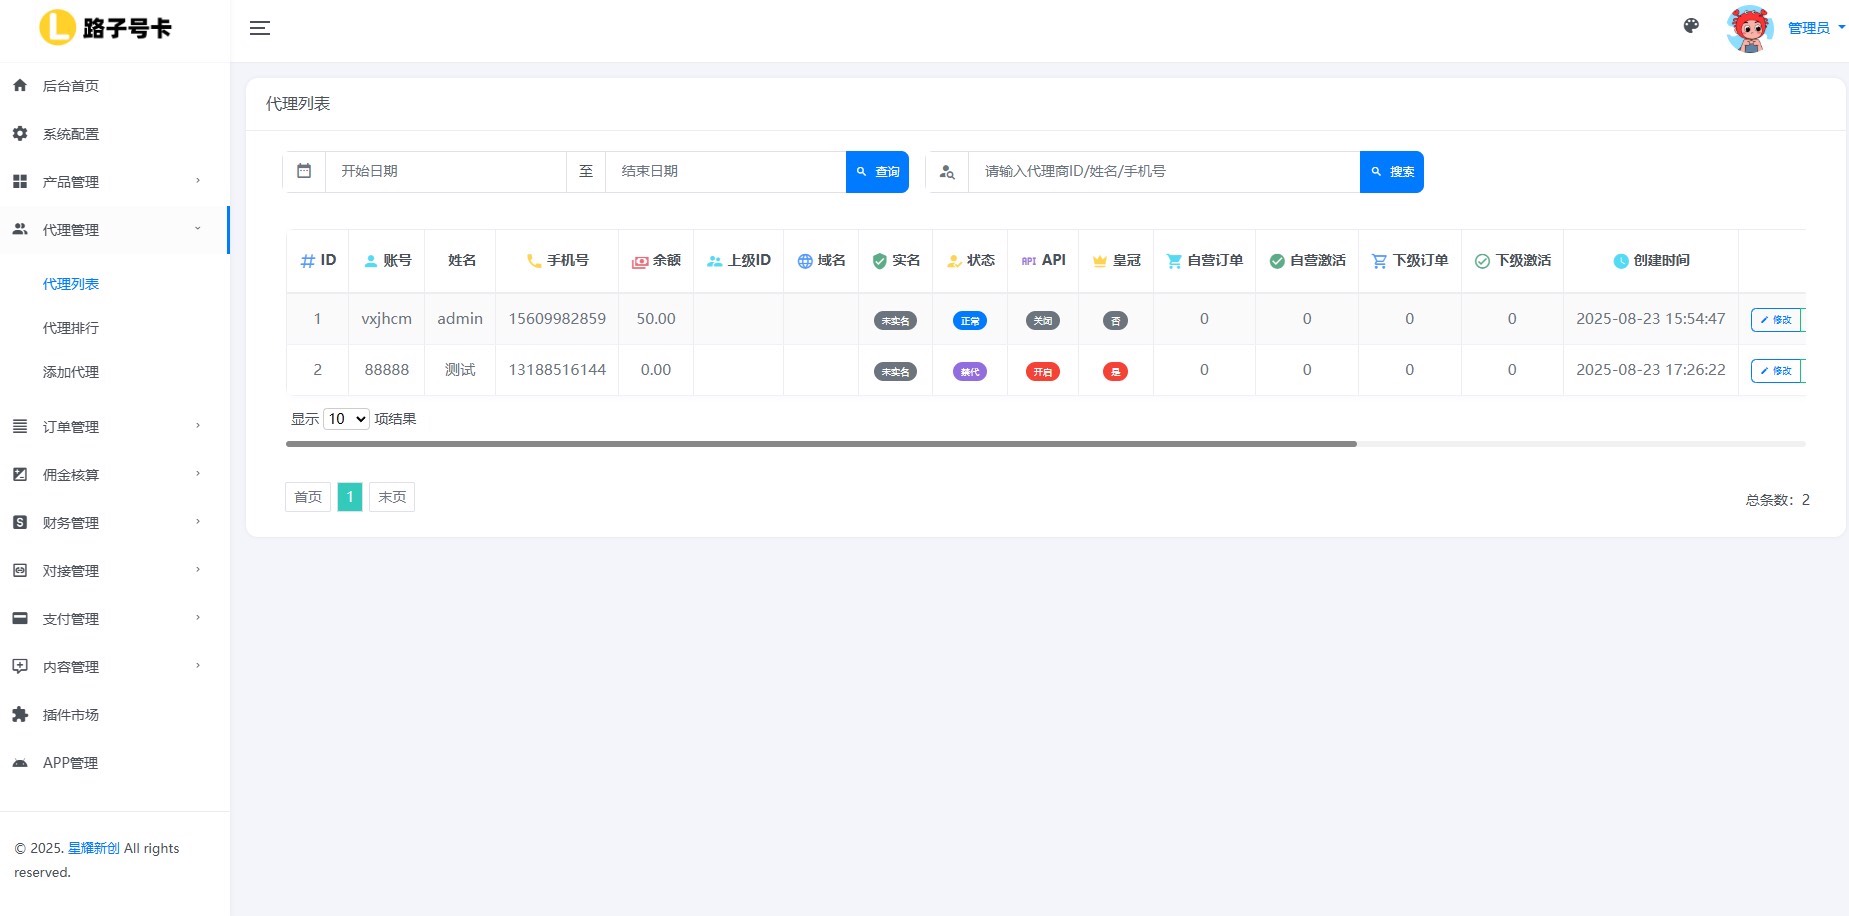Click the calendar icon beside start date
1849x916 pixels.
(304, 171)
